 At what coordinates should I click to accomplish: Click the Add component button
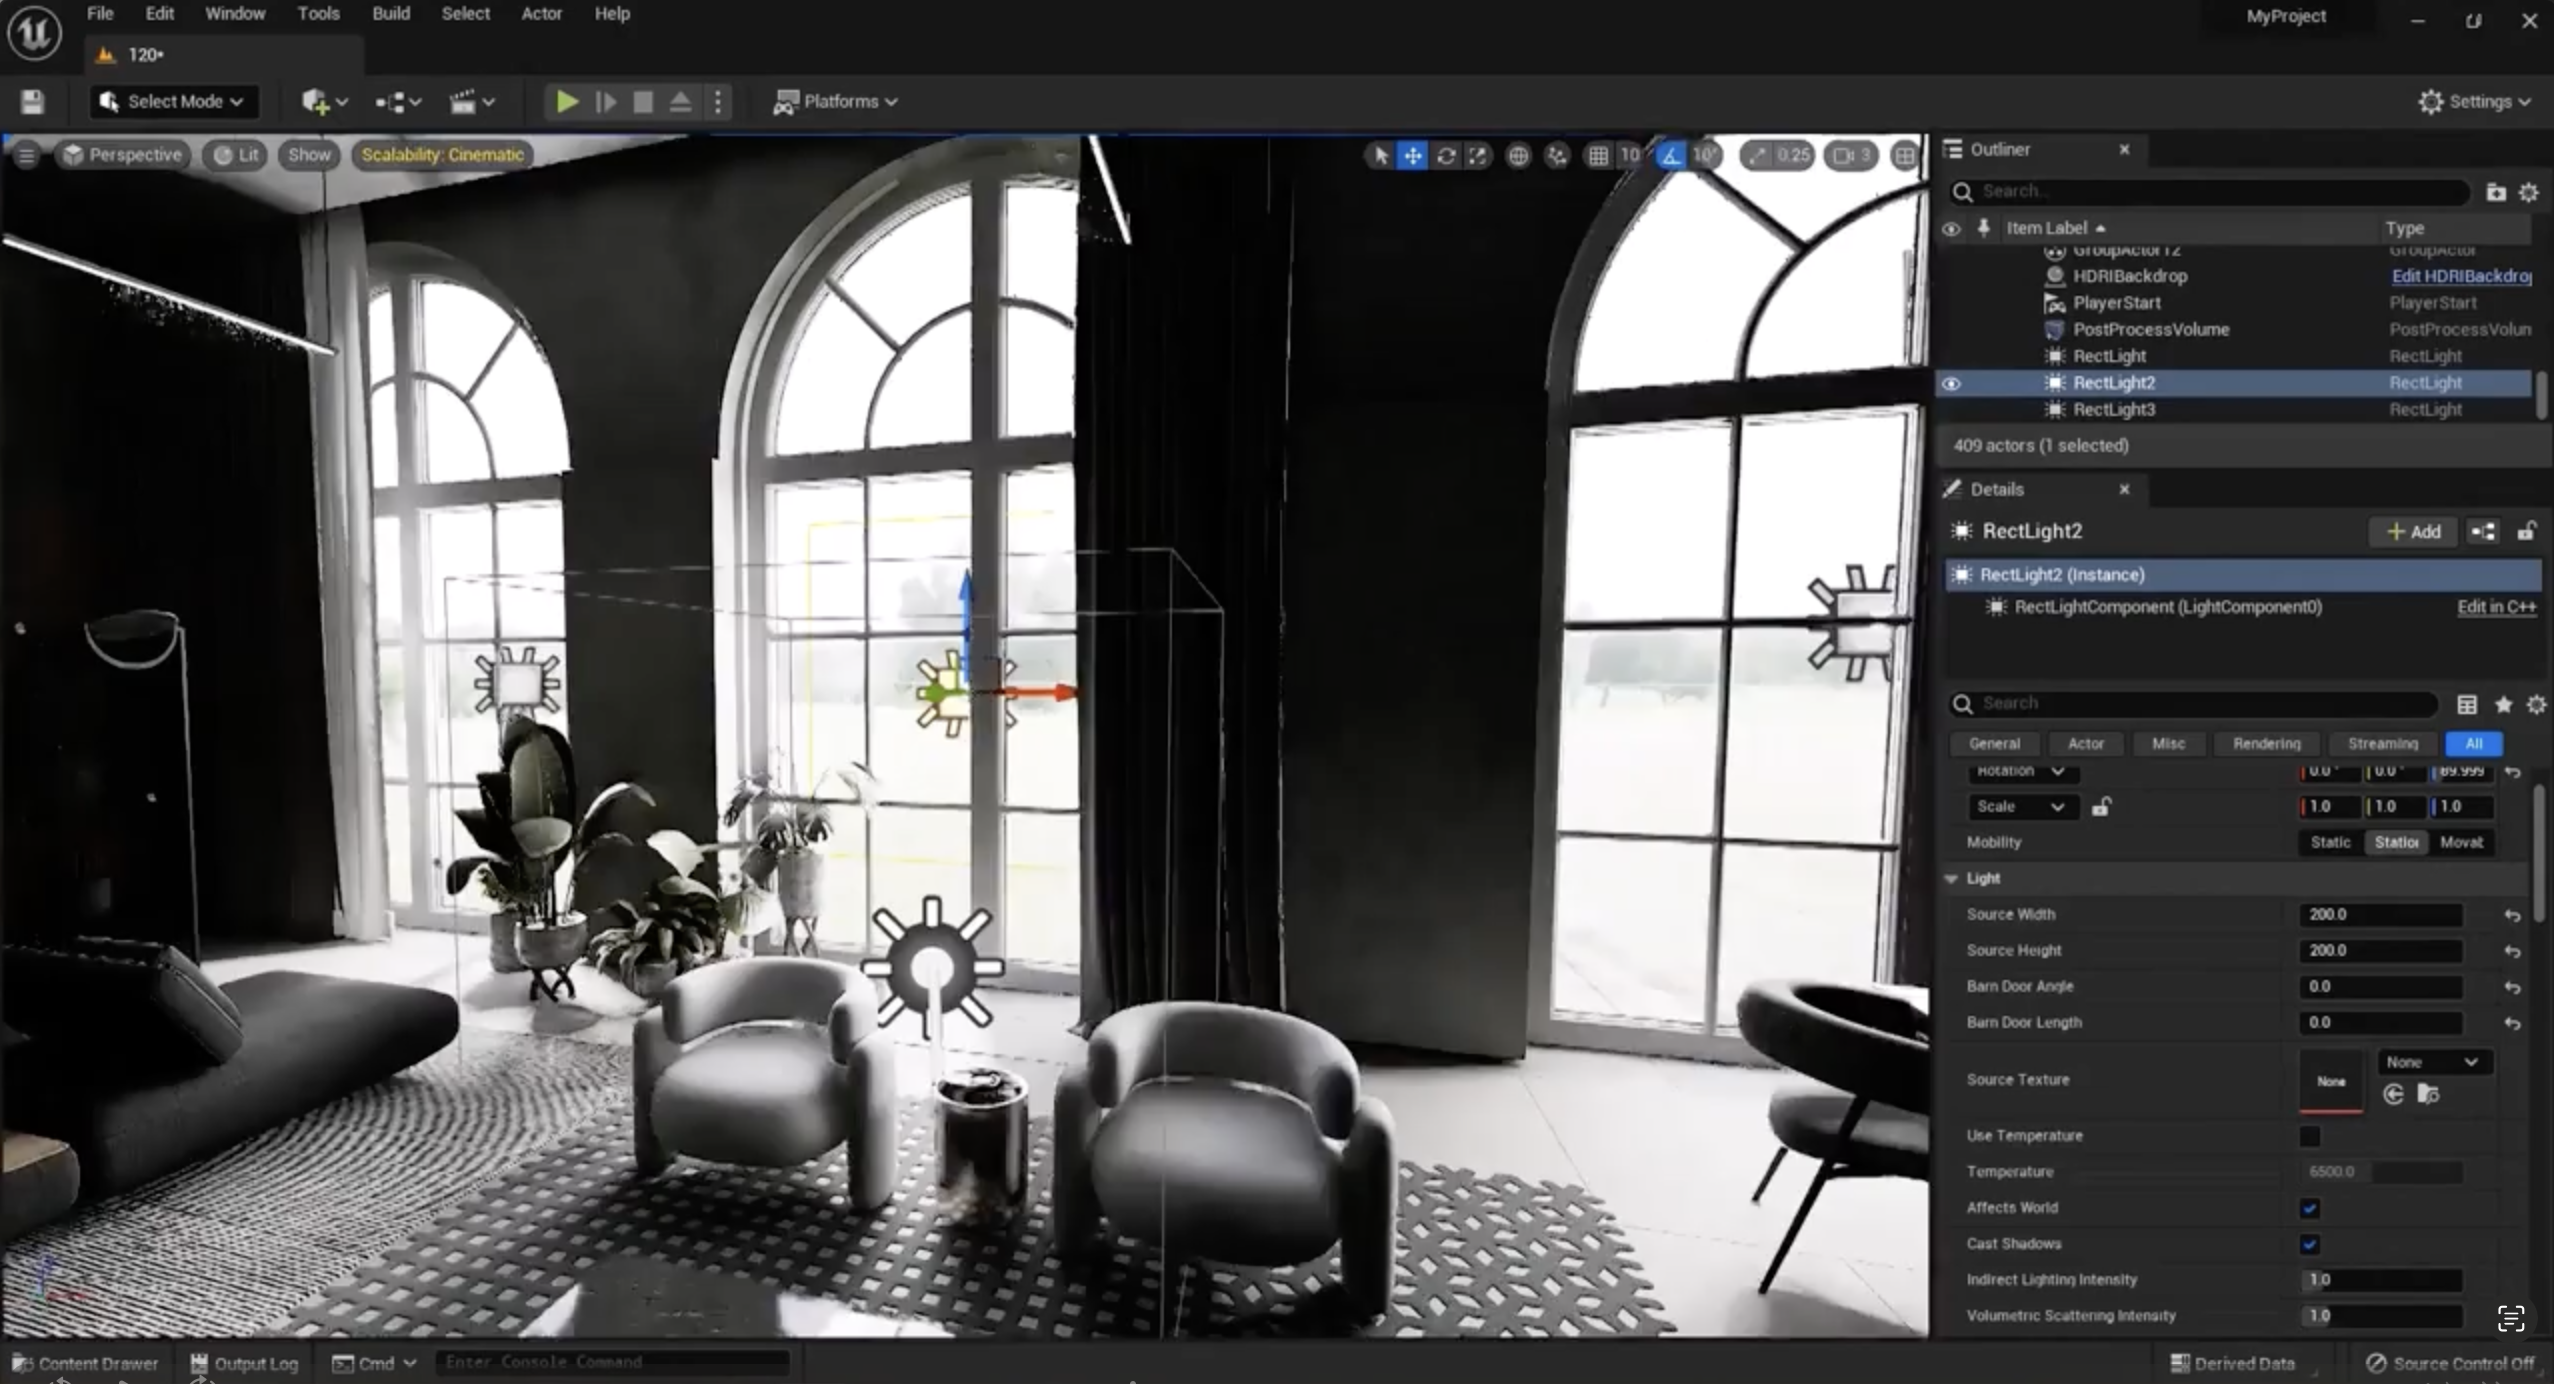[2413, 532]
